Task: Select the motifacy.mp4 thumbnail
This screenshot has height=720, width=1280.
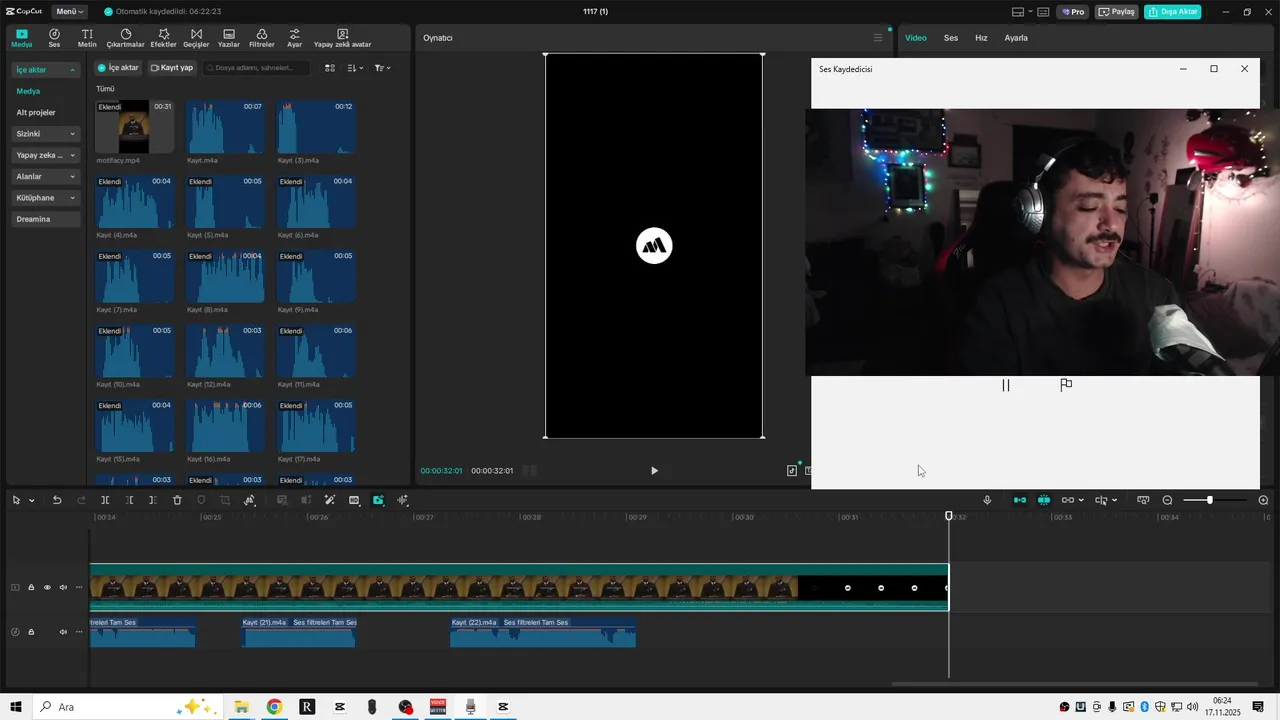Action: (134, 127)
